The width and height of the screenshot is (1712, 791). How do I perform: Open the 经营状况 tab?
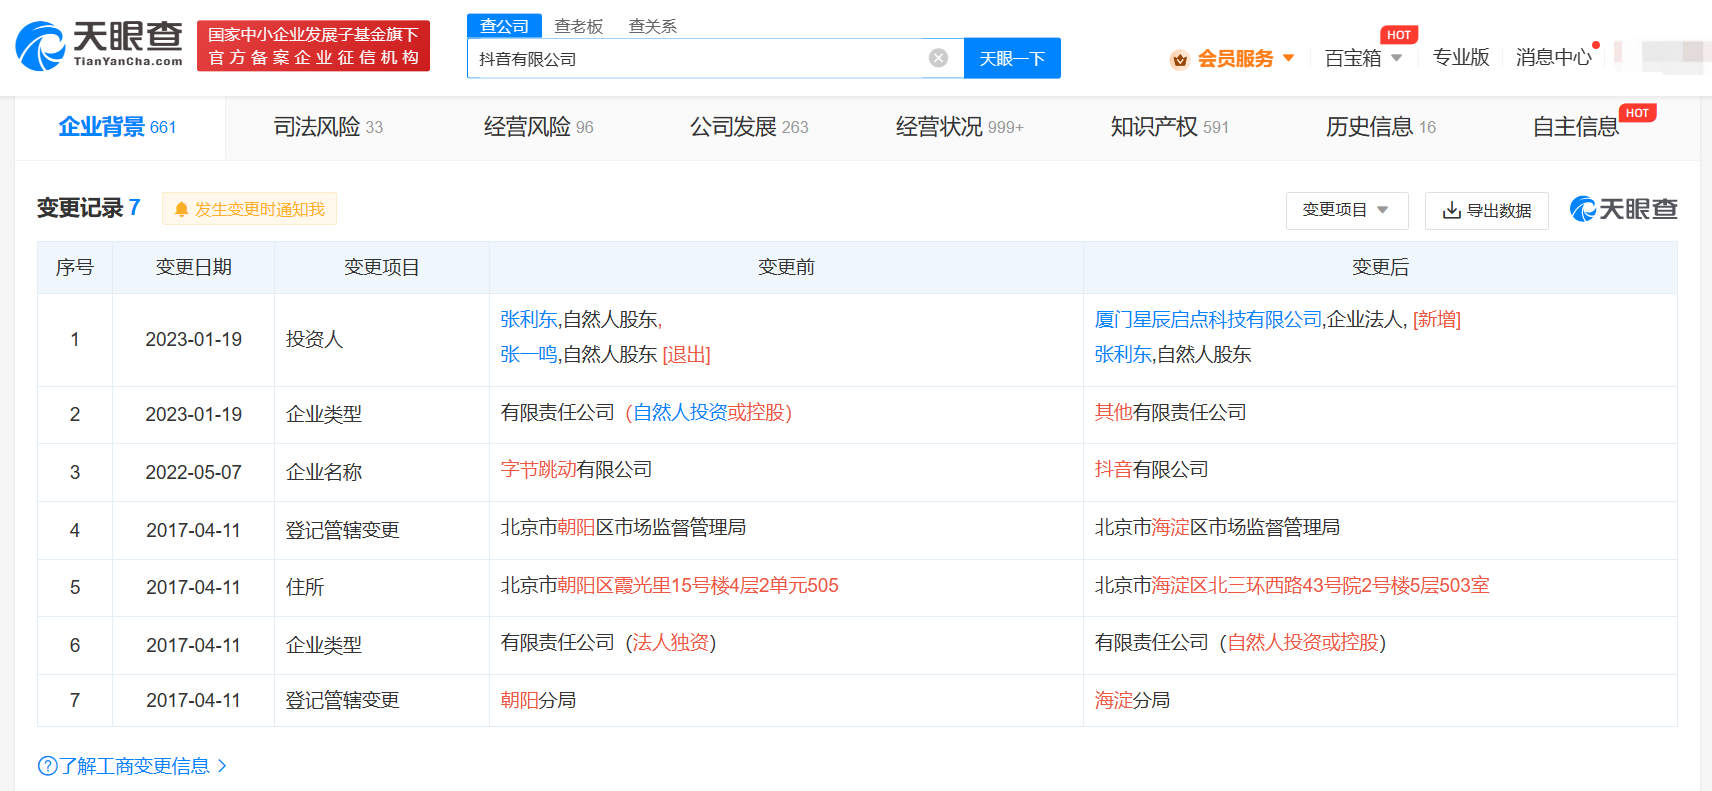(x=959, y=127)
